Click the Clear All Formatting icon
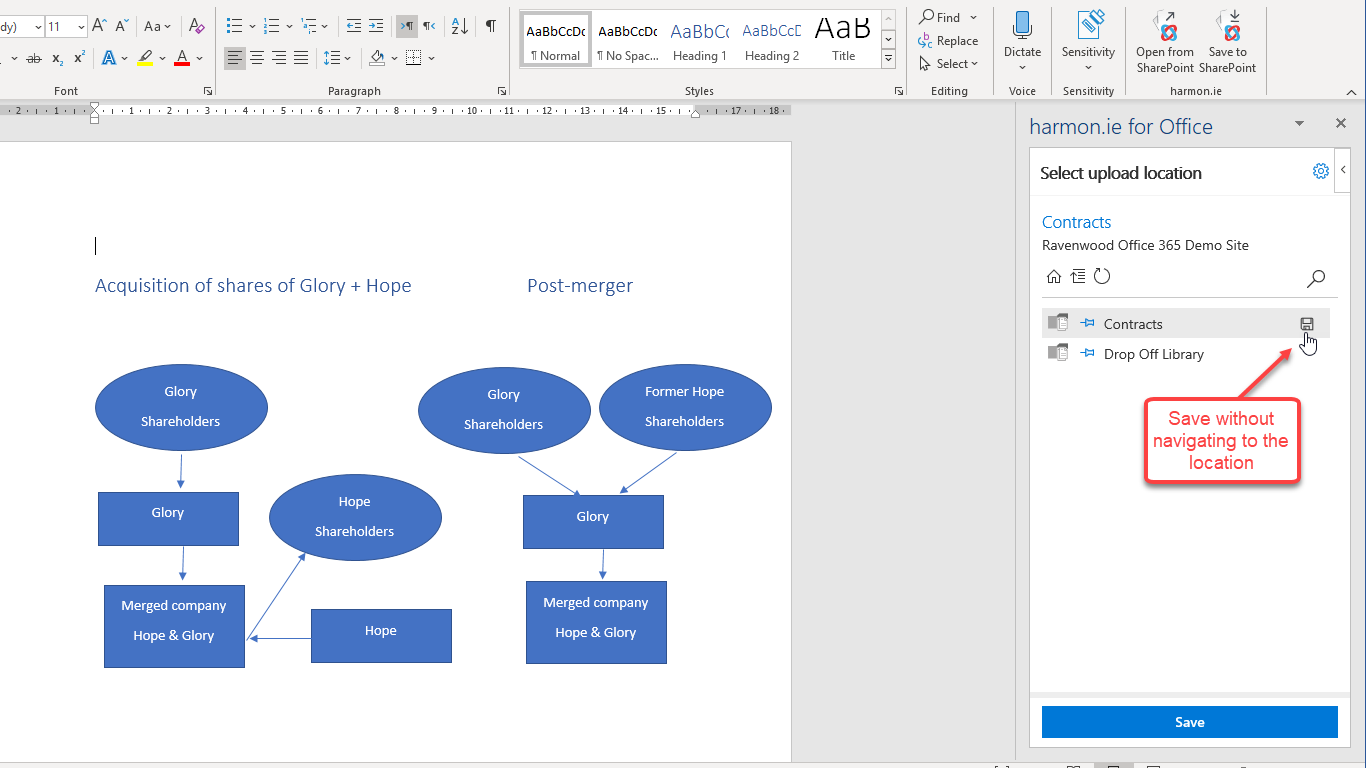This screenshot has height=768, width=1366. coord(197,26)
